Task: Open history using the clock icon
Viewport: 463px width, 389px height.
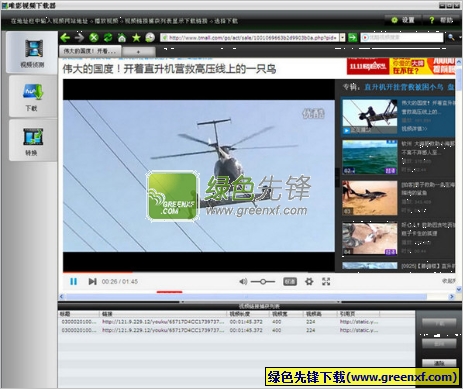Action: point(150,38)
